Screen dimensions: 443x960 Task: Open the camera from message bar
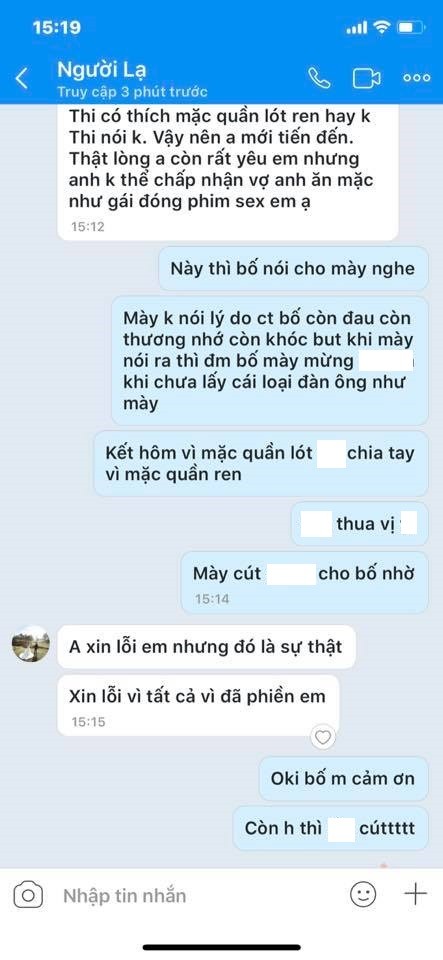pos(28,896)
